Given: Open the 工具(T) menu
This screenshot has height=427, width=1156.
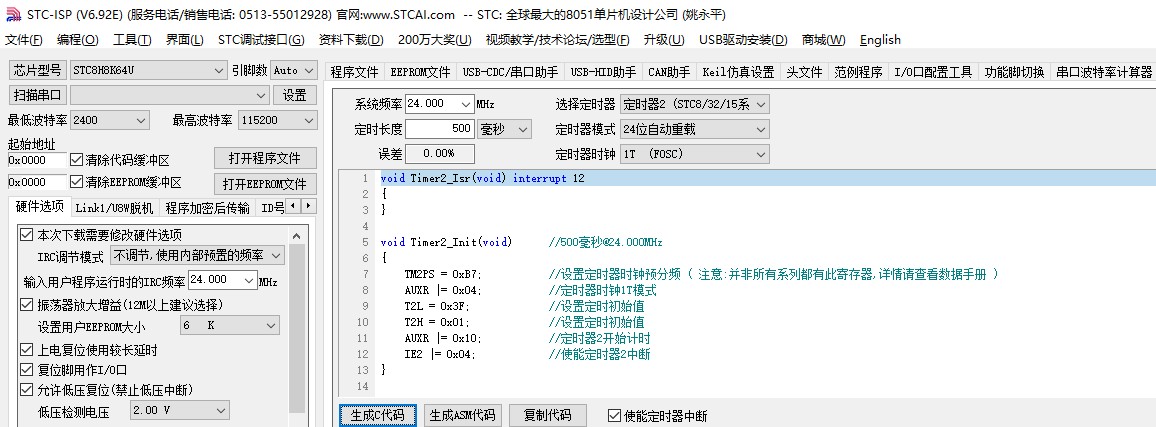Looking at the screenshot, I should (132, 40).
